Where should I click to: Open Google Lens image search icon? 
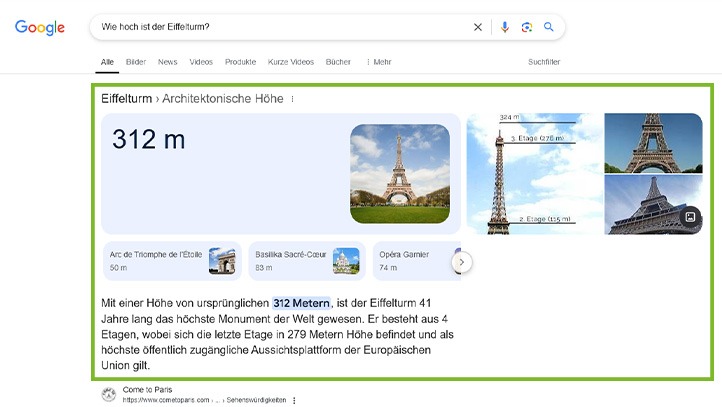[x=527, y=27]
